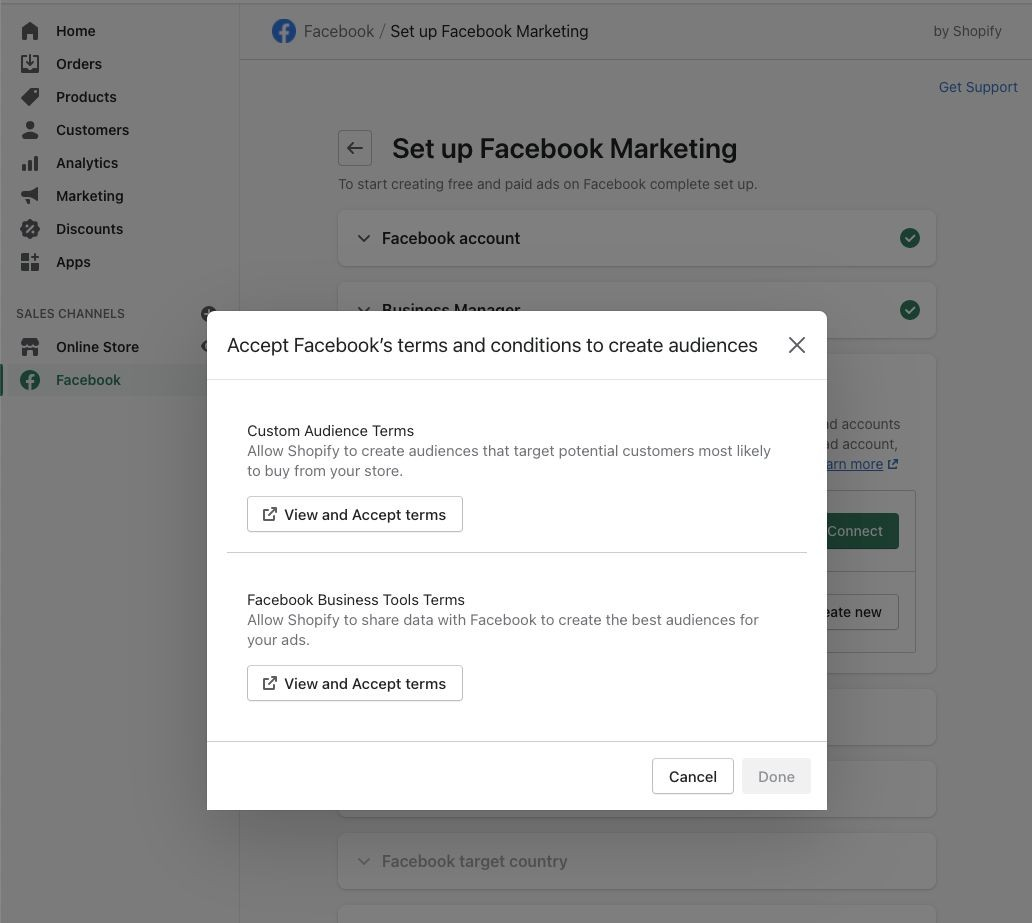This screenshot has width=1032, height=923.
Task: Click the Analytics bar chart icon
Action: pos(30,163)
